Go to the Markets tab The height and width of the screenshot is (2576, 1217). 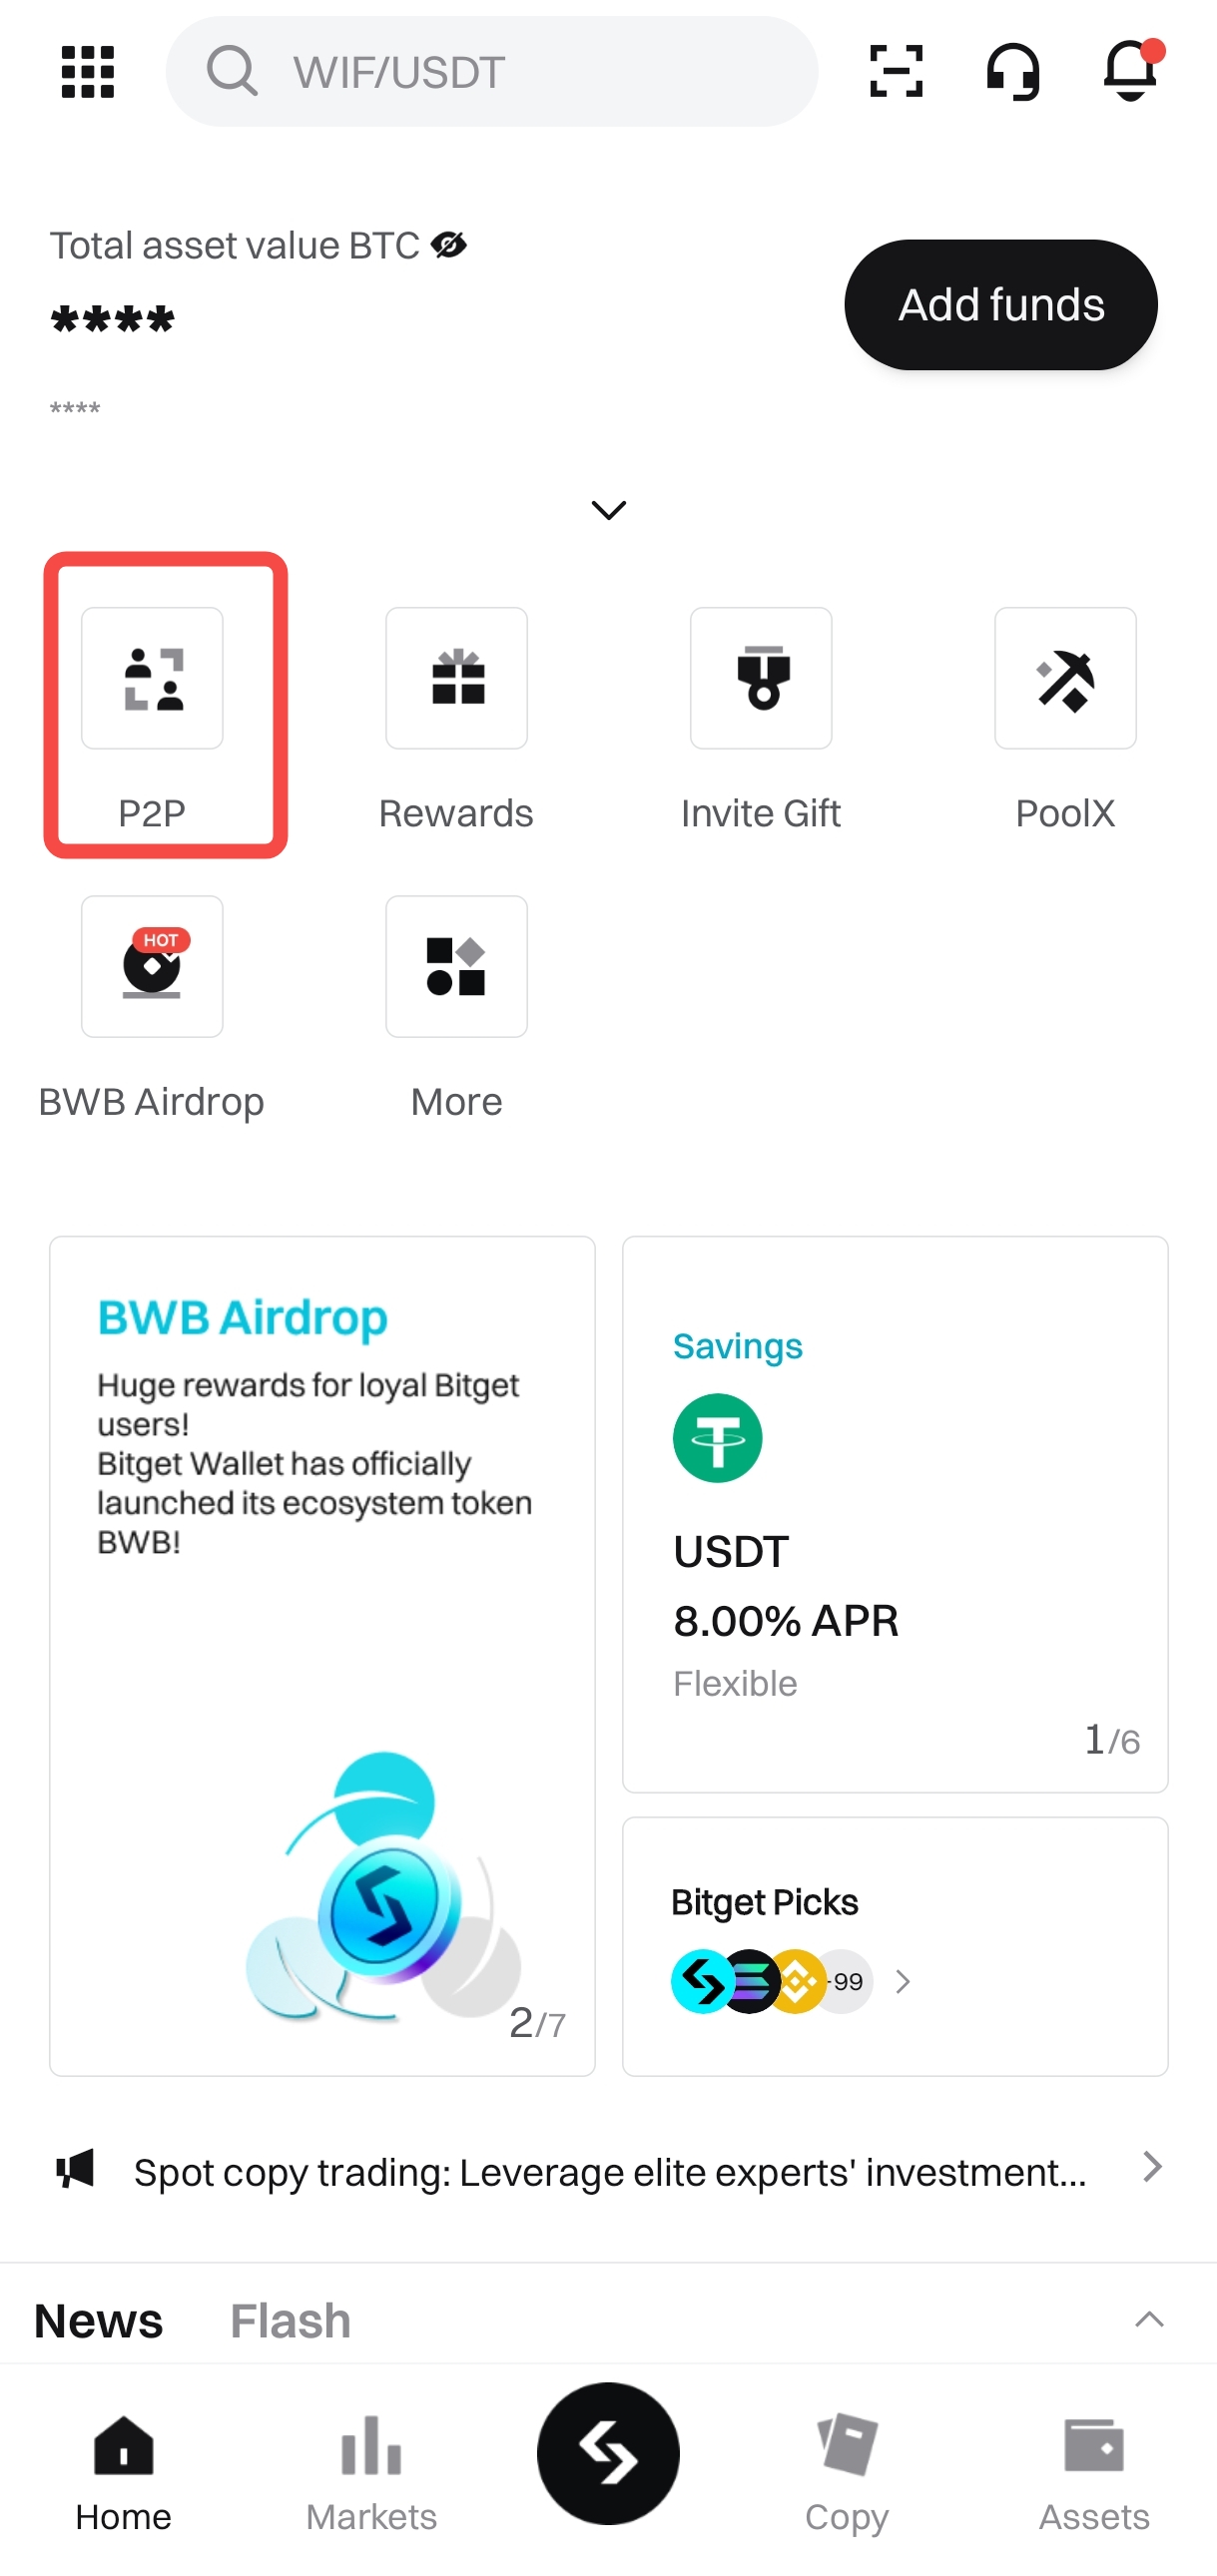pyautogui.click(x=371, y=2473)
